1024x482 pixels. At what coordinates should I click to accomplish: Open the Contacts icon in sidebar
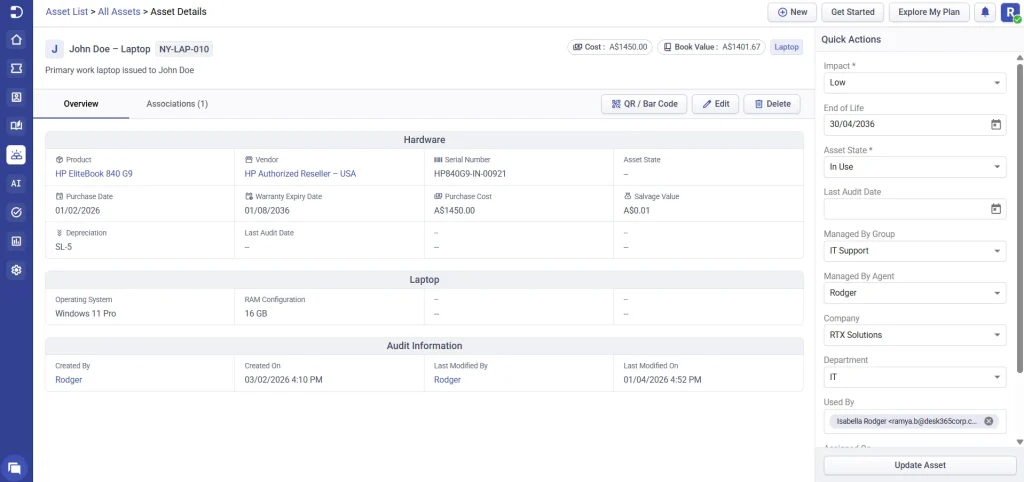pyautogui.click(x=16, y=97)
